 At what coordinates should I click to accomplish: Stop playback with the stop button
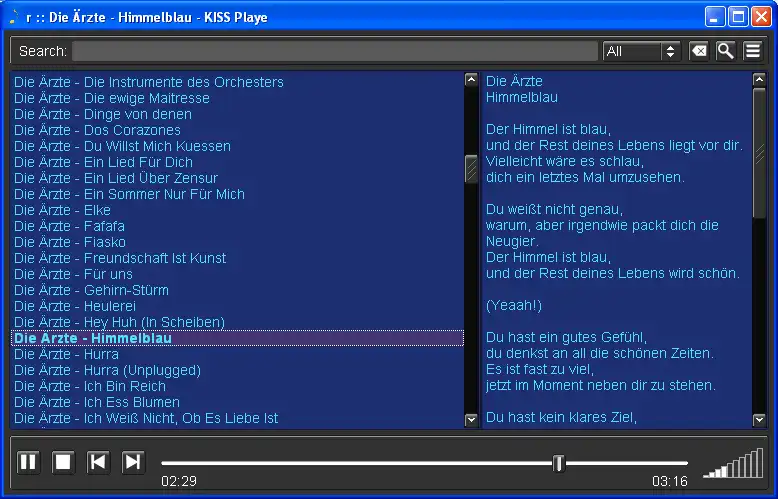tap(63, 462)
